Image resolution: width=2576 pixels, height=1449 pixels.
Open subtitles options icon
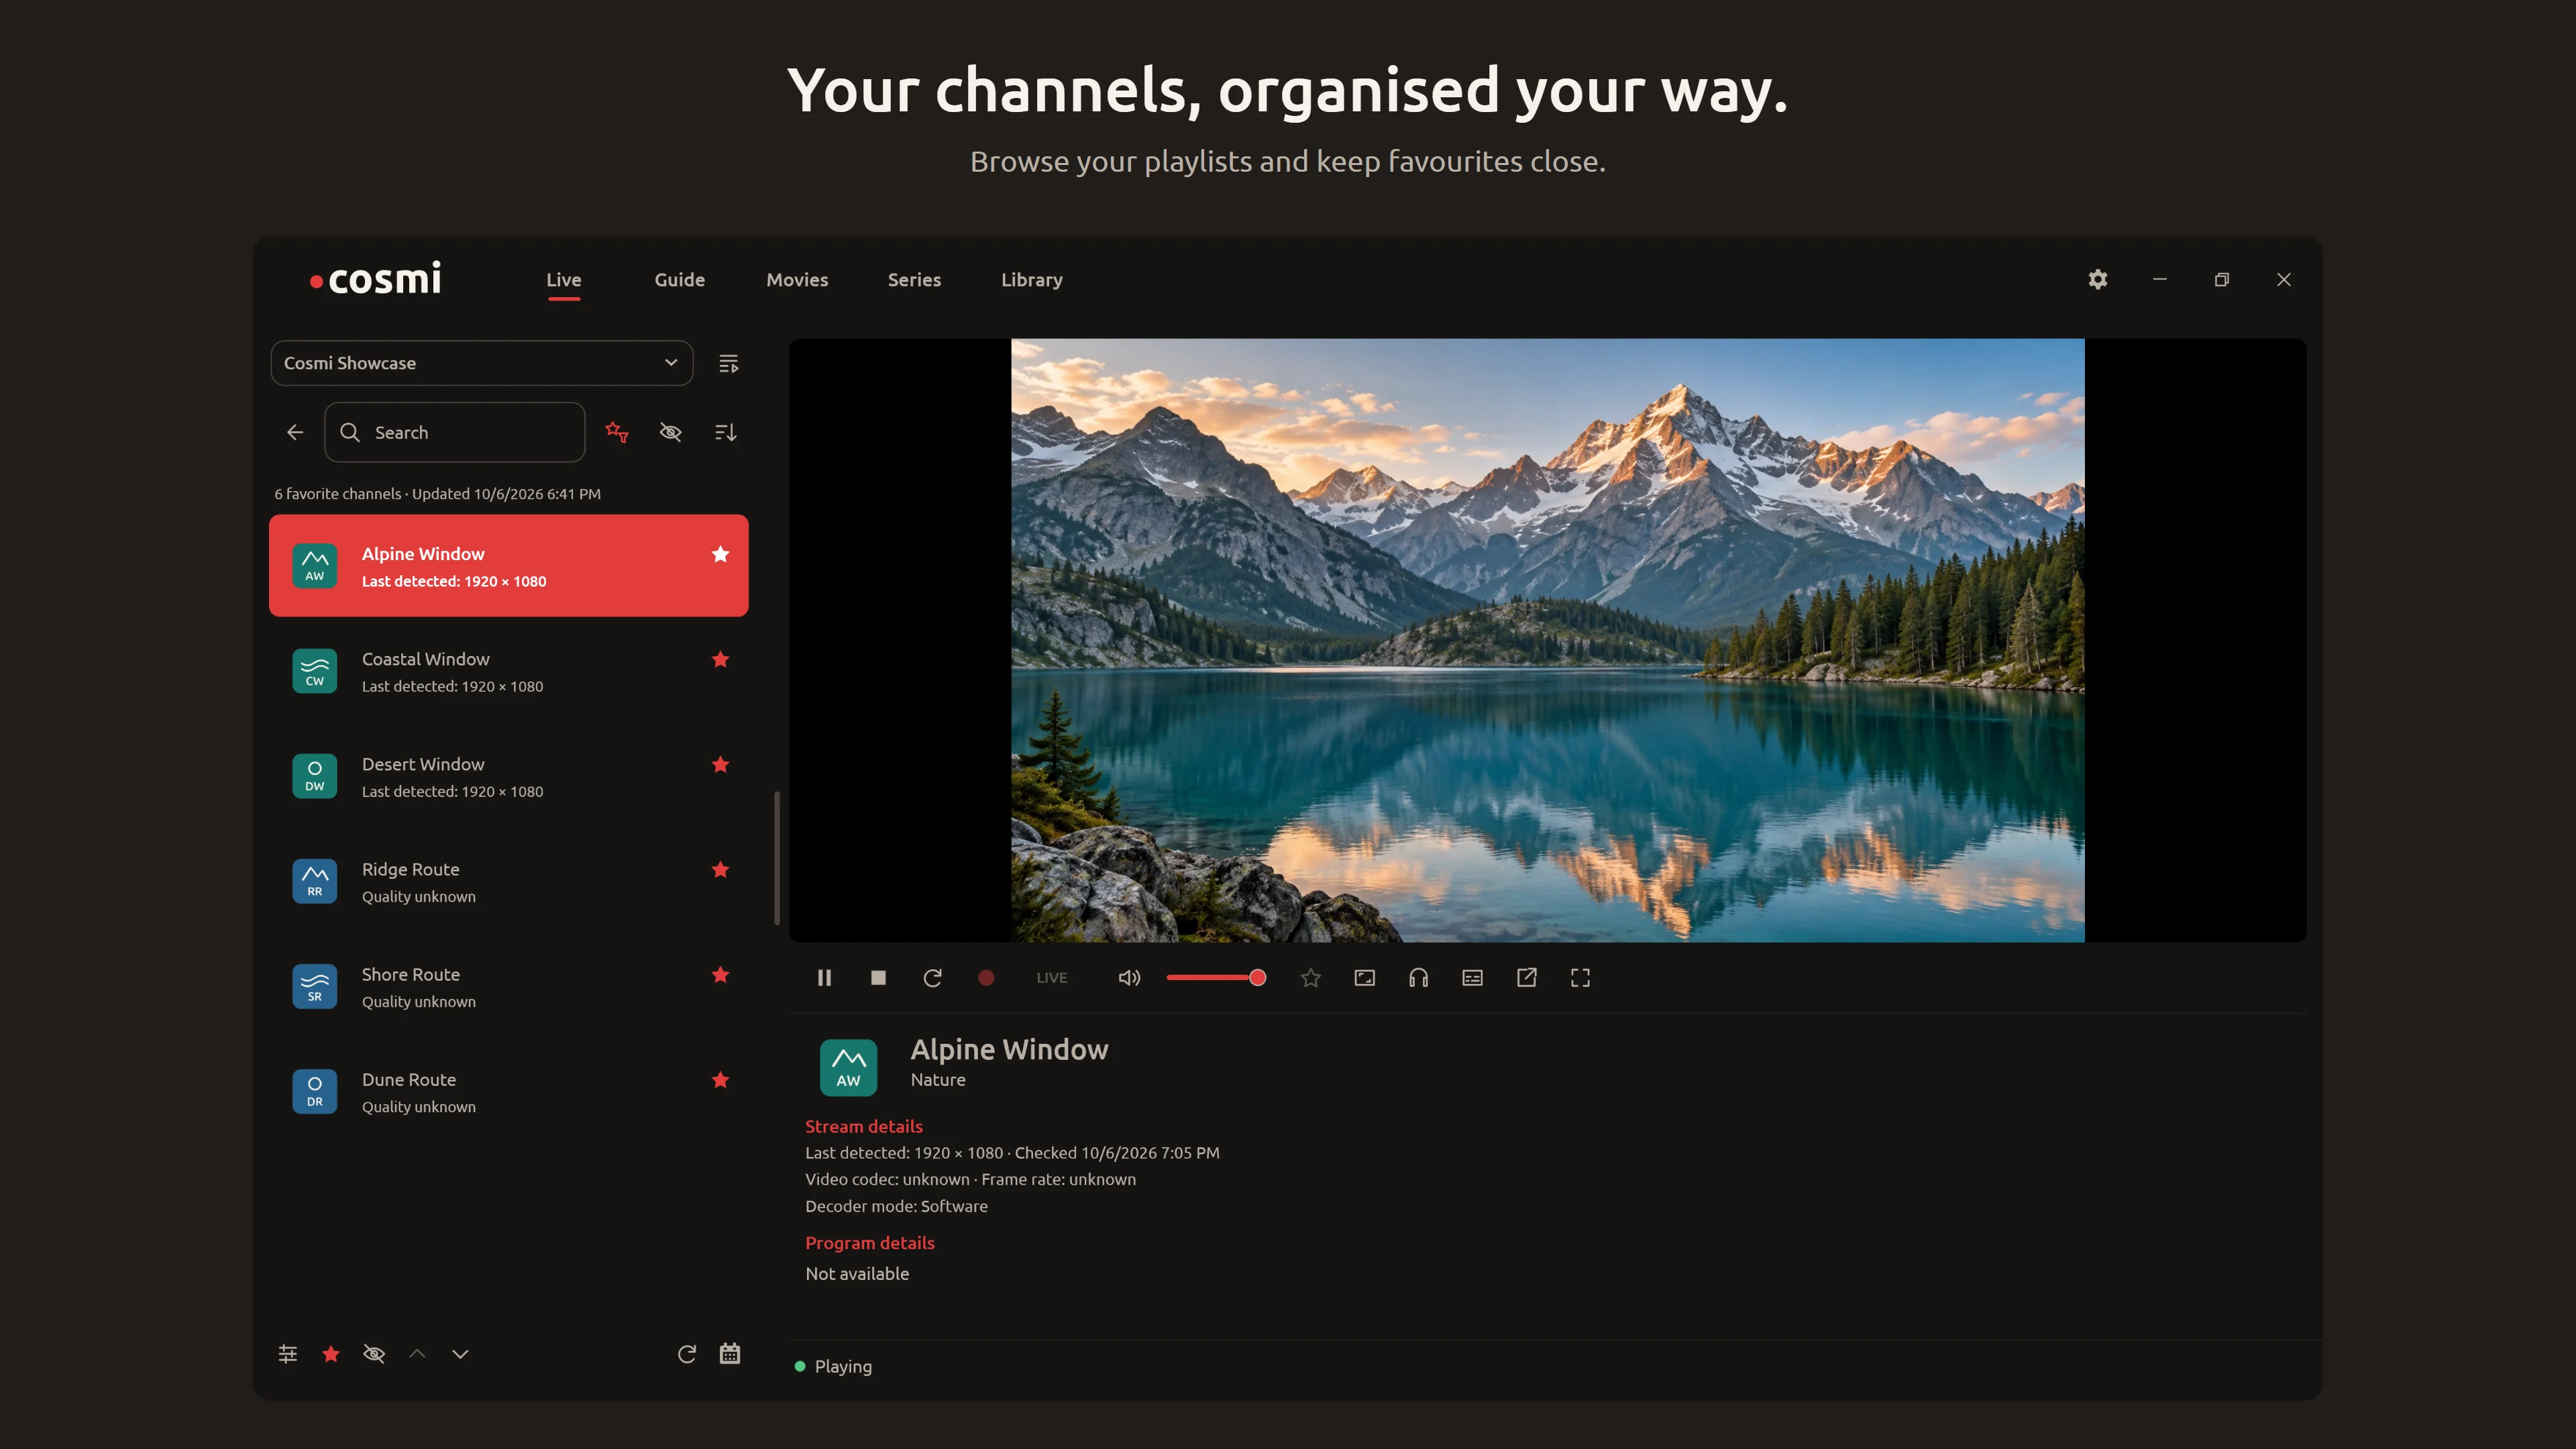[x=1472, y=978]
